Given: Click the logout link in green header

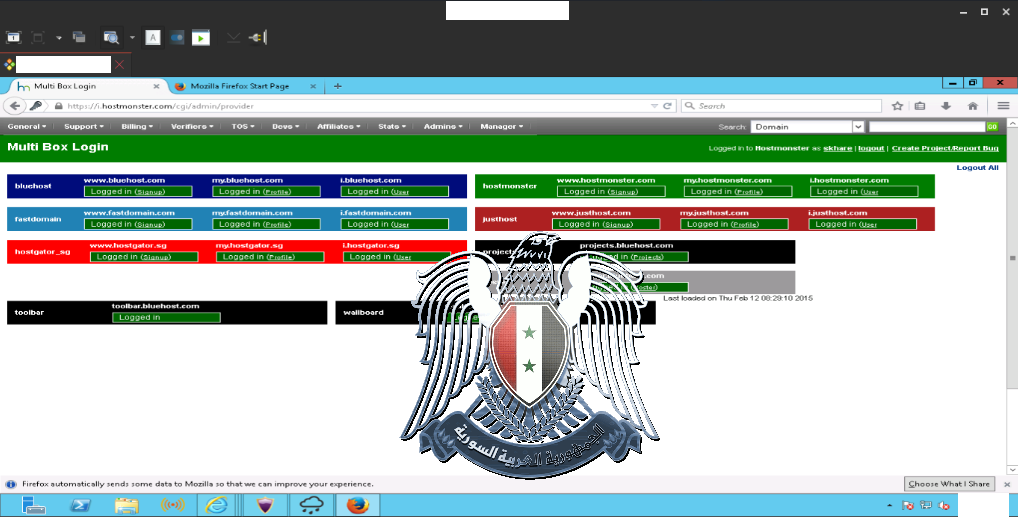Looking at the screenshot, I should point(871,148).
